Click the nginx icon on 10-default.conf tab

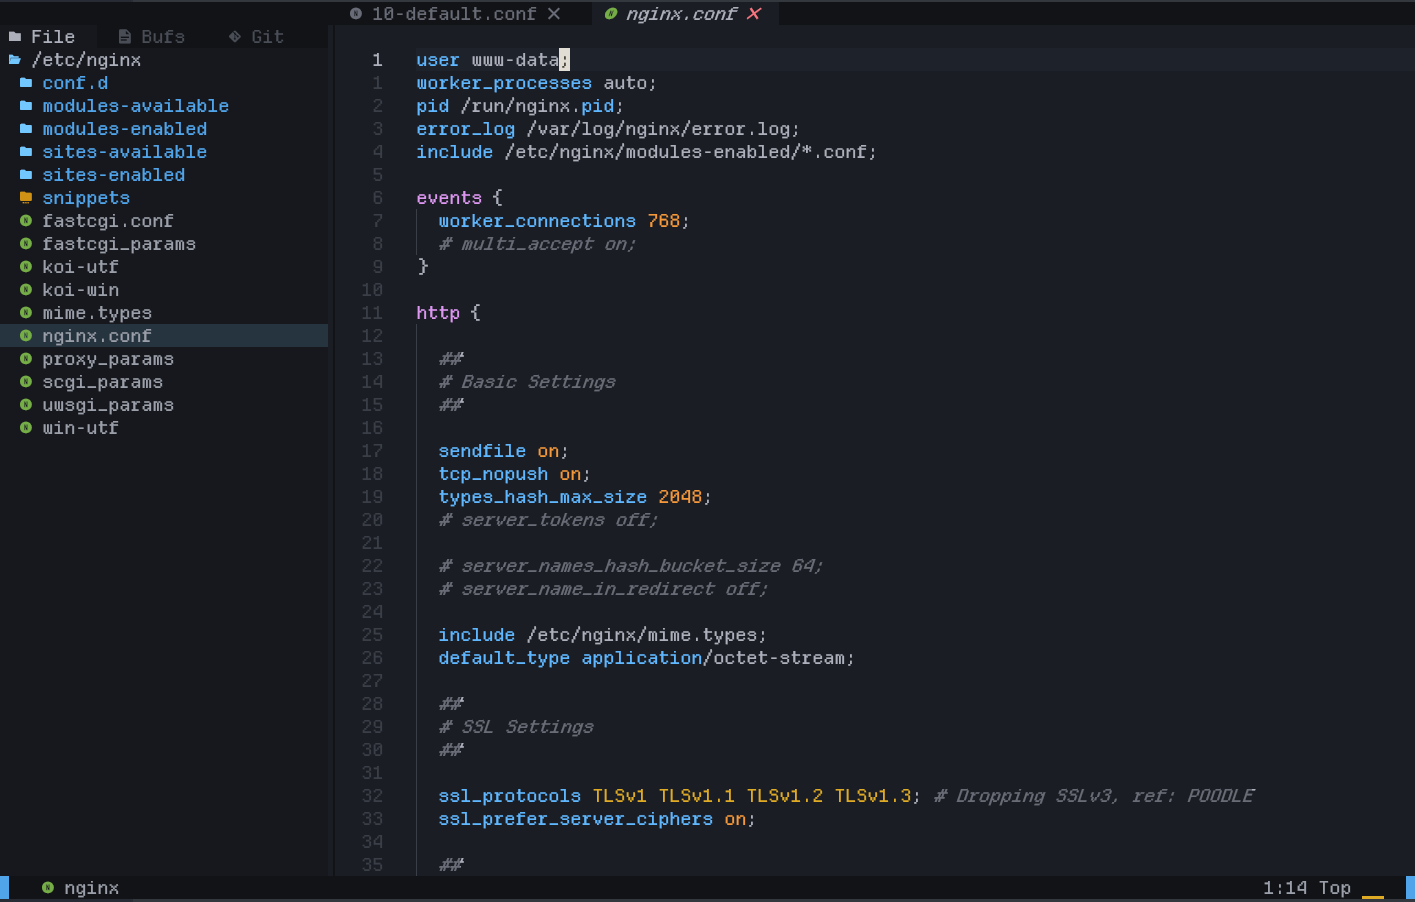[356, 14]
